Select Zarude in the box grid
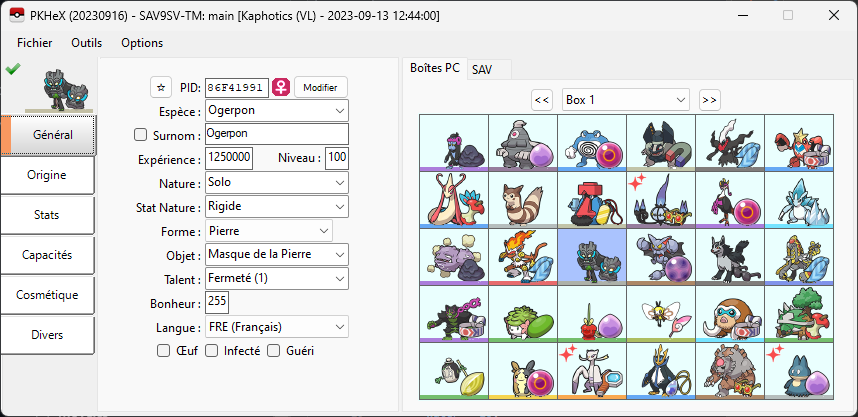The width and height of the screenshot is (858, 417). click(x=454, y=314)
